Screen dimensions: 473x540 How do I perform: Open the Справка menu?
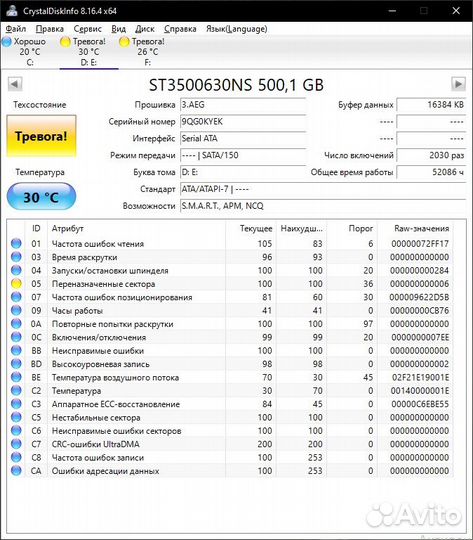pos(180,29)
